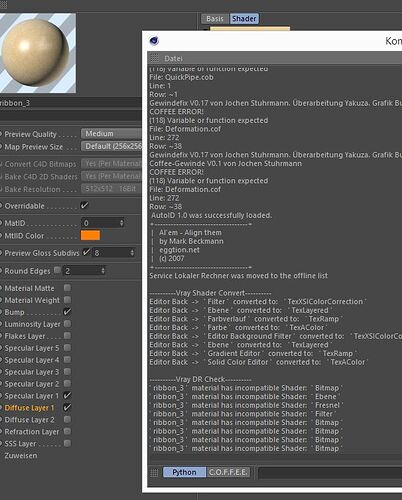The height and width of the screenshot is (500, 402).
Task: Enable the Refraction Layer checkbox
Action: pos(67,431)
